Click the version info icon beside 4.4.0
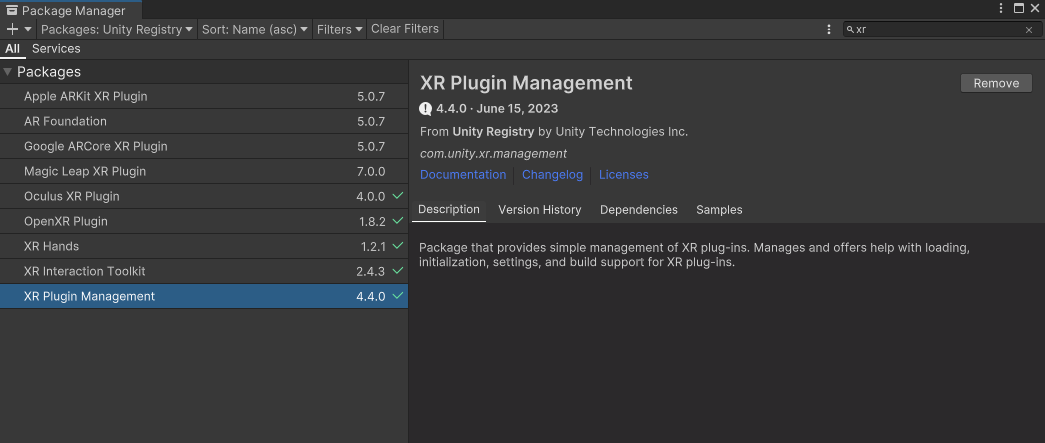Image resolution: width=1045 pixels, height=443 pixels. (426, 109)
